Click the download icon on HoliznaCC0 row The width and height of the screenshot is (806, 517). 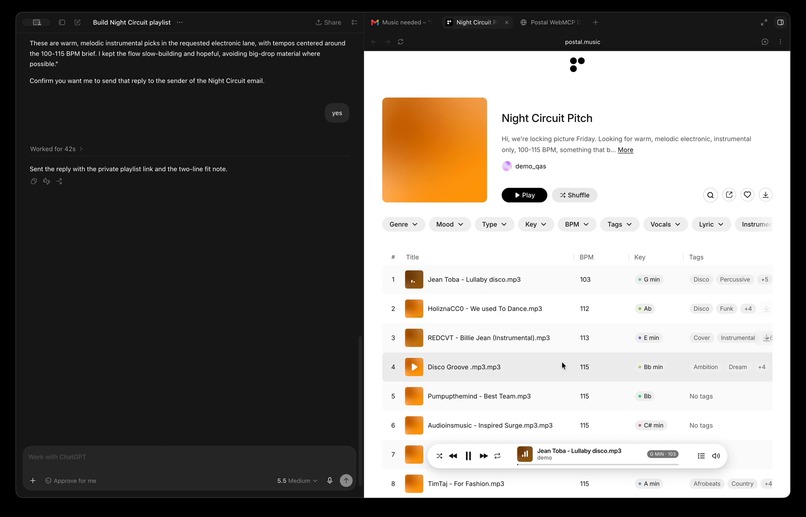(x=766, y=309)
